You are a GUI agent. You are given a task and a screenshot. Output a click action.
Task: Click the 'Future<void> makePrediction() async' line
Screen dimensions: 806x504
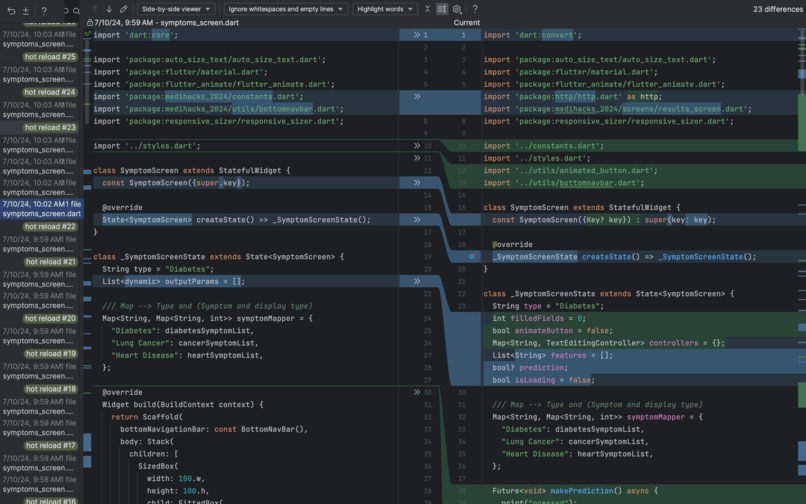pyautogui.click(x=575, y=491)
